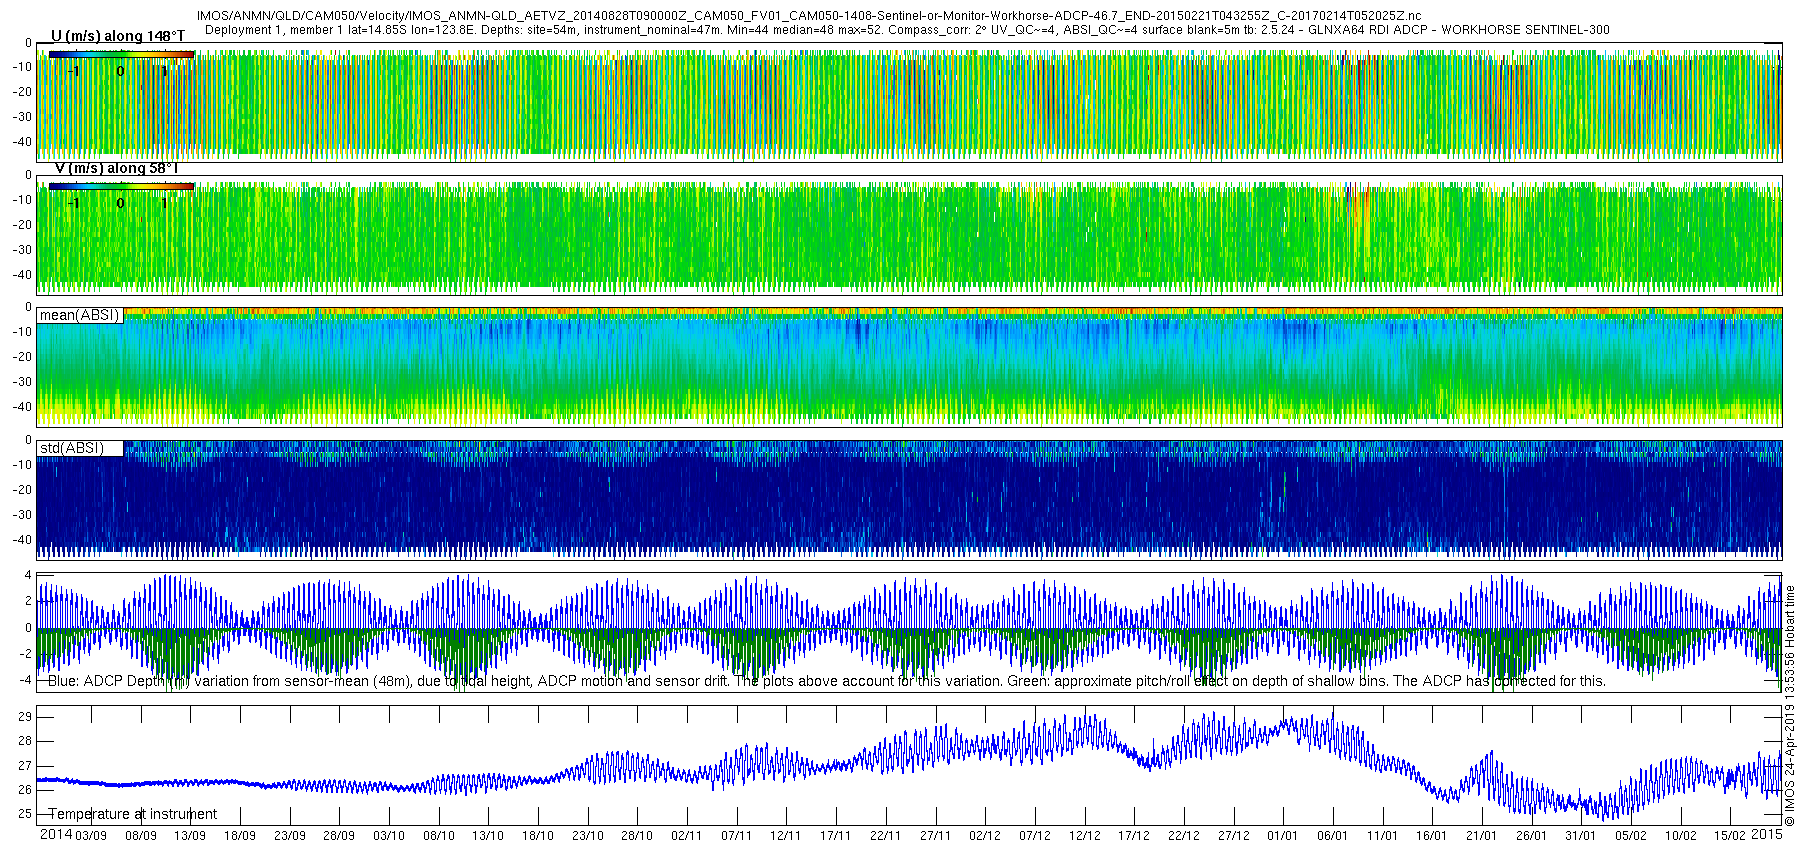This screenshot has height=850, width=1800.
Task: Click the '26/01' date tick label
Action: 1532,836
